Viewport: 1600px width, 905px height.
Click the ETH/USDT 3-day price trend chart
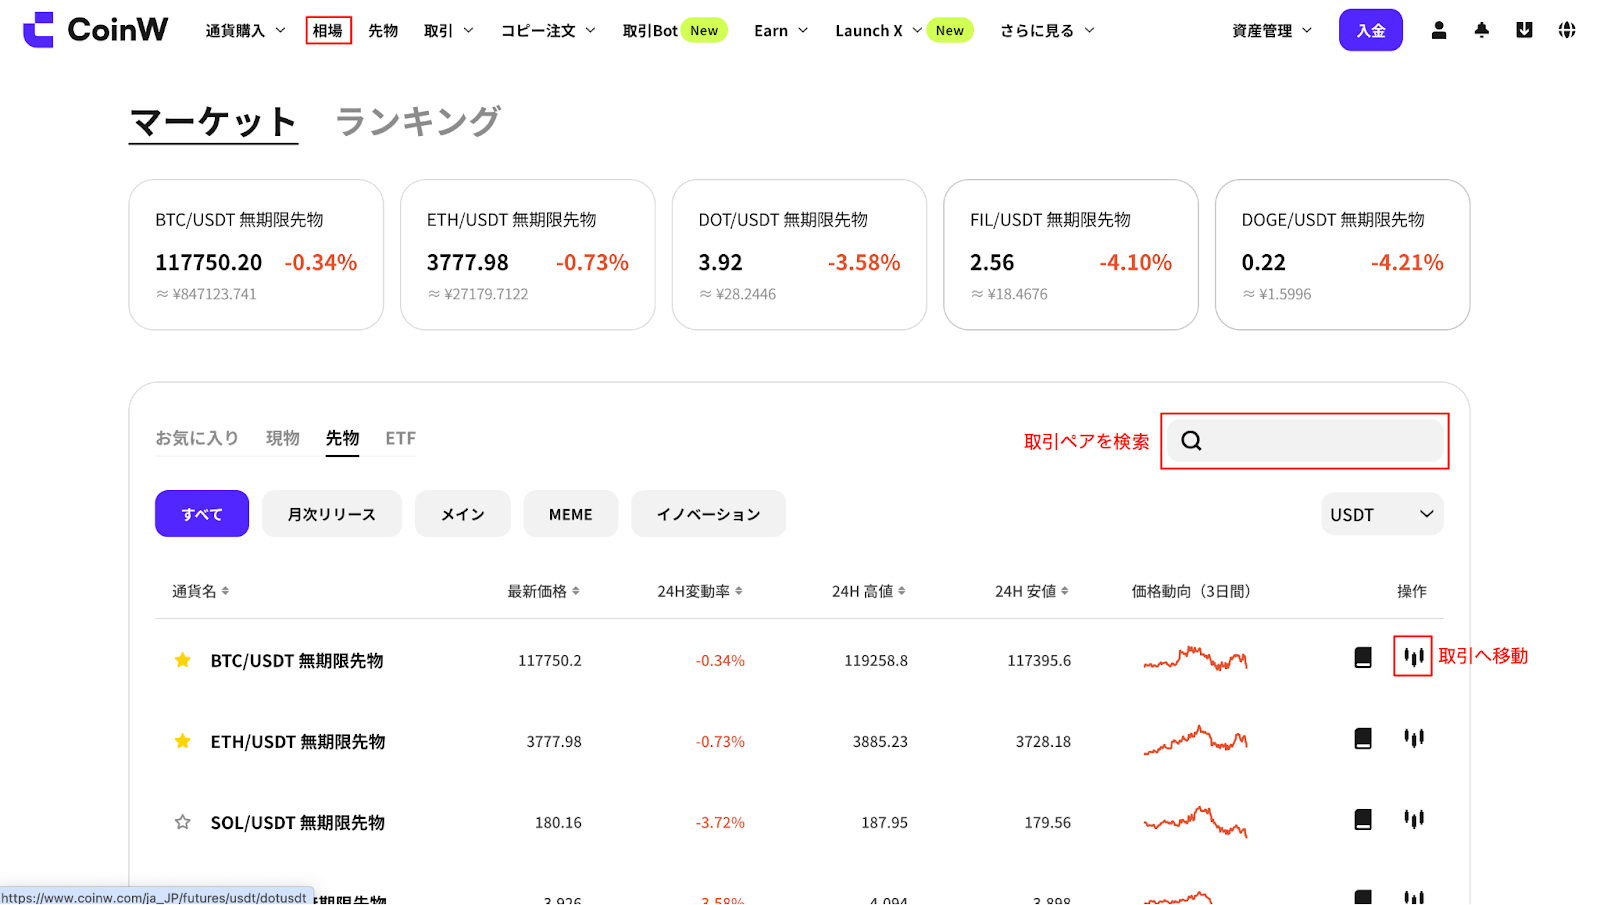pyautogui.click(x=1196, y=739)
